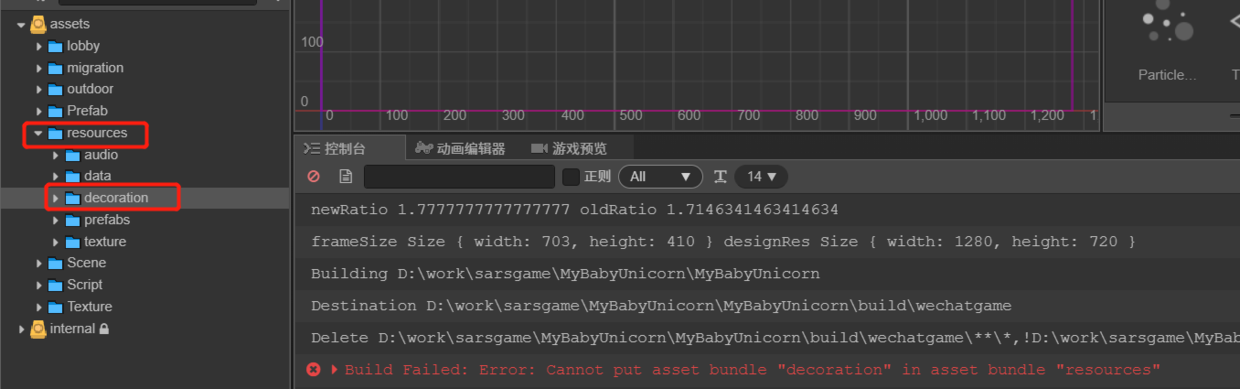Screen dimensions: 1240x389
Task: Expand the data folder
Action: pos(56,176)
